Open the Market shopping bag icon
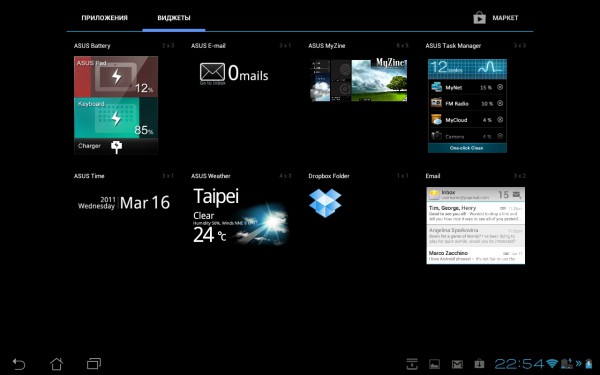The height and width of the screenshot is (375, 600). pyautogui.click(x=479, y=18)
